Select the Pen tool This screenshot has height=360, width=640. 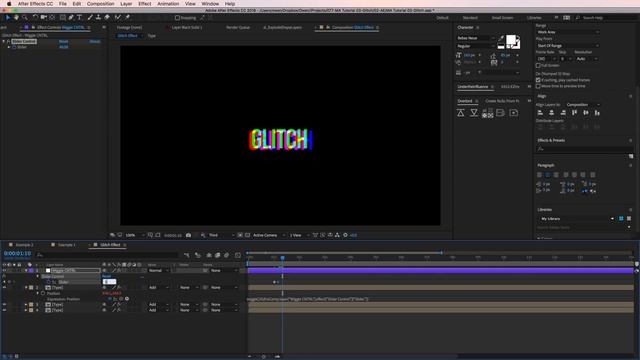click(71, 18)
